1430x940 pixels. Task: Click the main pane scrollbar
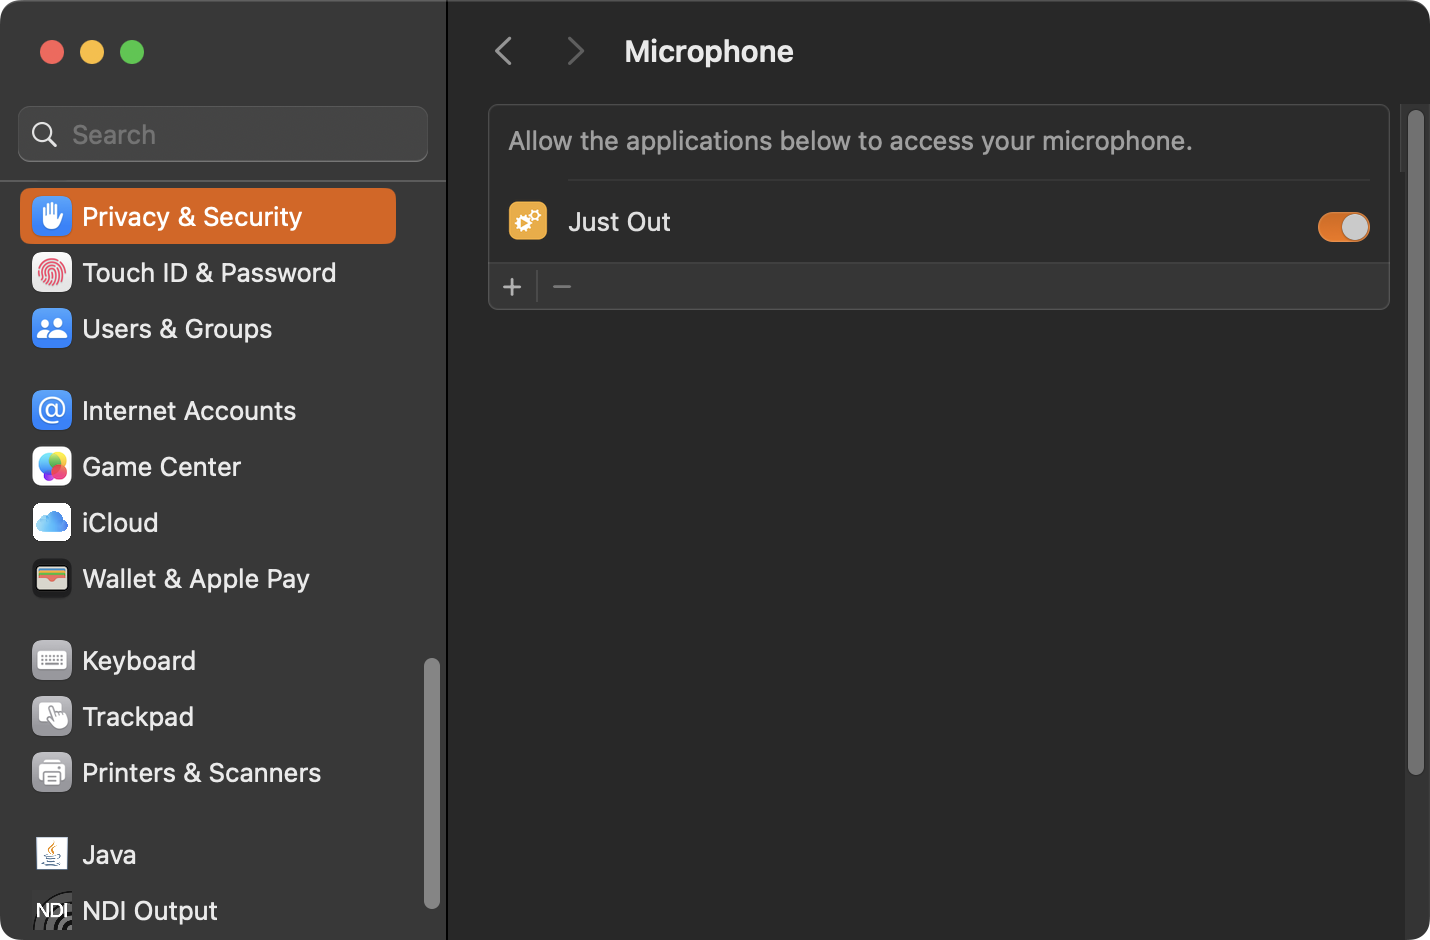1415,442
